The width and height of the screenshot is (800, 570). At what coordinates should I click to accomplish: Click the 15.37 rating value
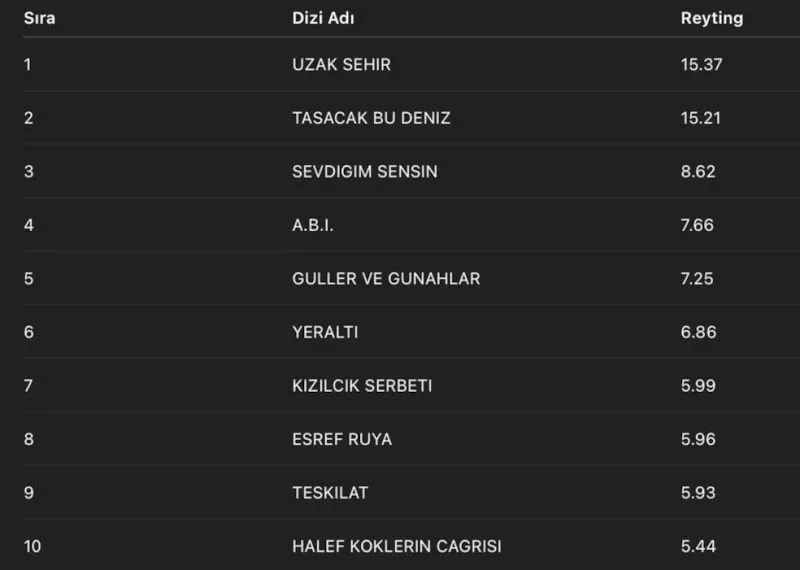pyautogui.click(x=701, y=65)
